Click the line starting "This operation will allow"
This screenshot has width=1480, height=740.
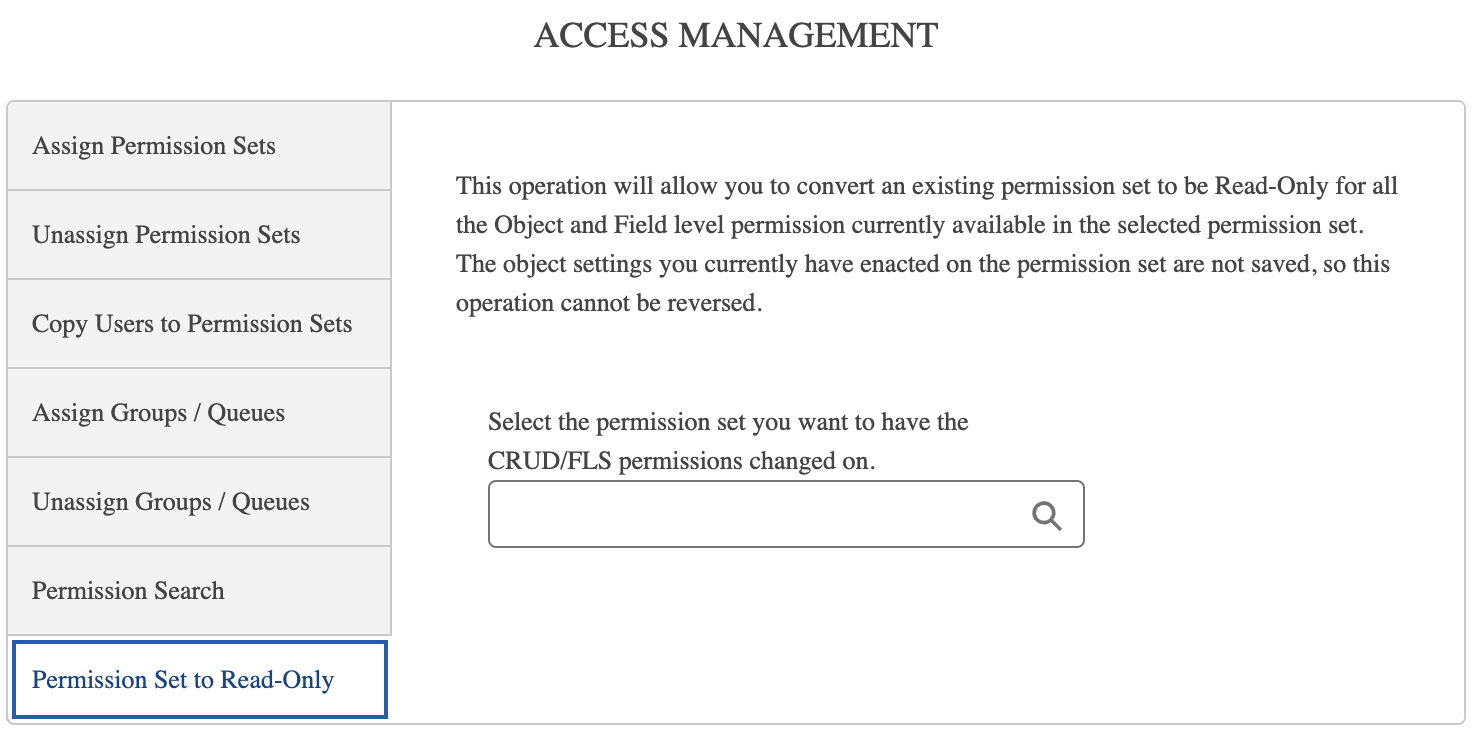pyautogui.click(x=926, y=186)
